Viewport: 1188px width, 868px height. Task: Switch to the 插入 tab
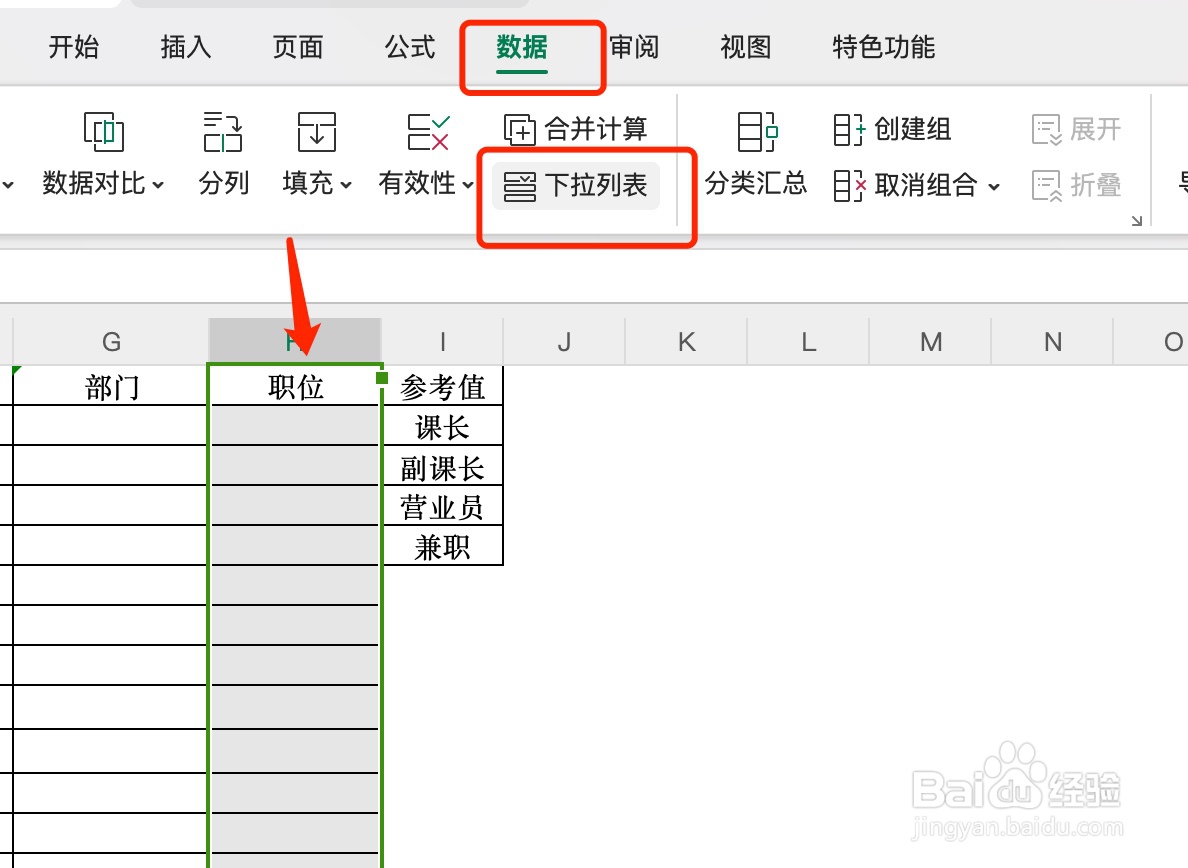click(186, 47)
